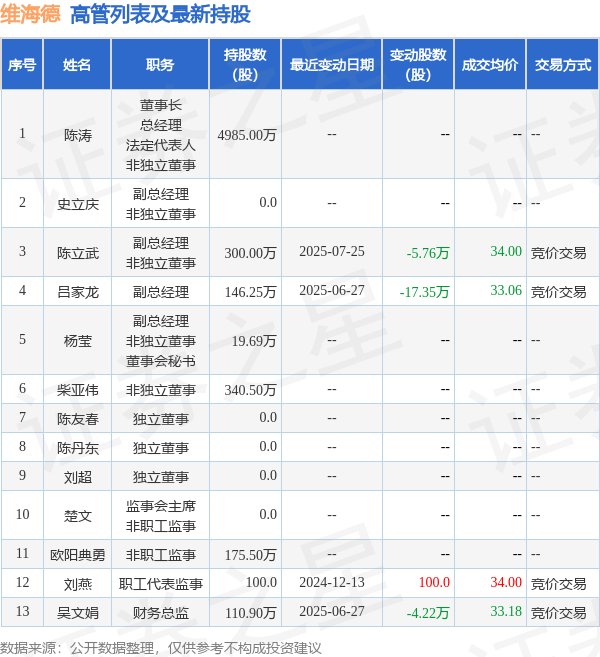Click the 维海德 title text

click(x=30, y=14)
